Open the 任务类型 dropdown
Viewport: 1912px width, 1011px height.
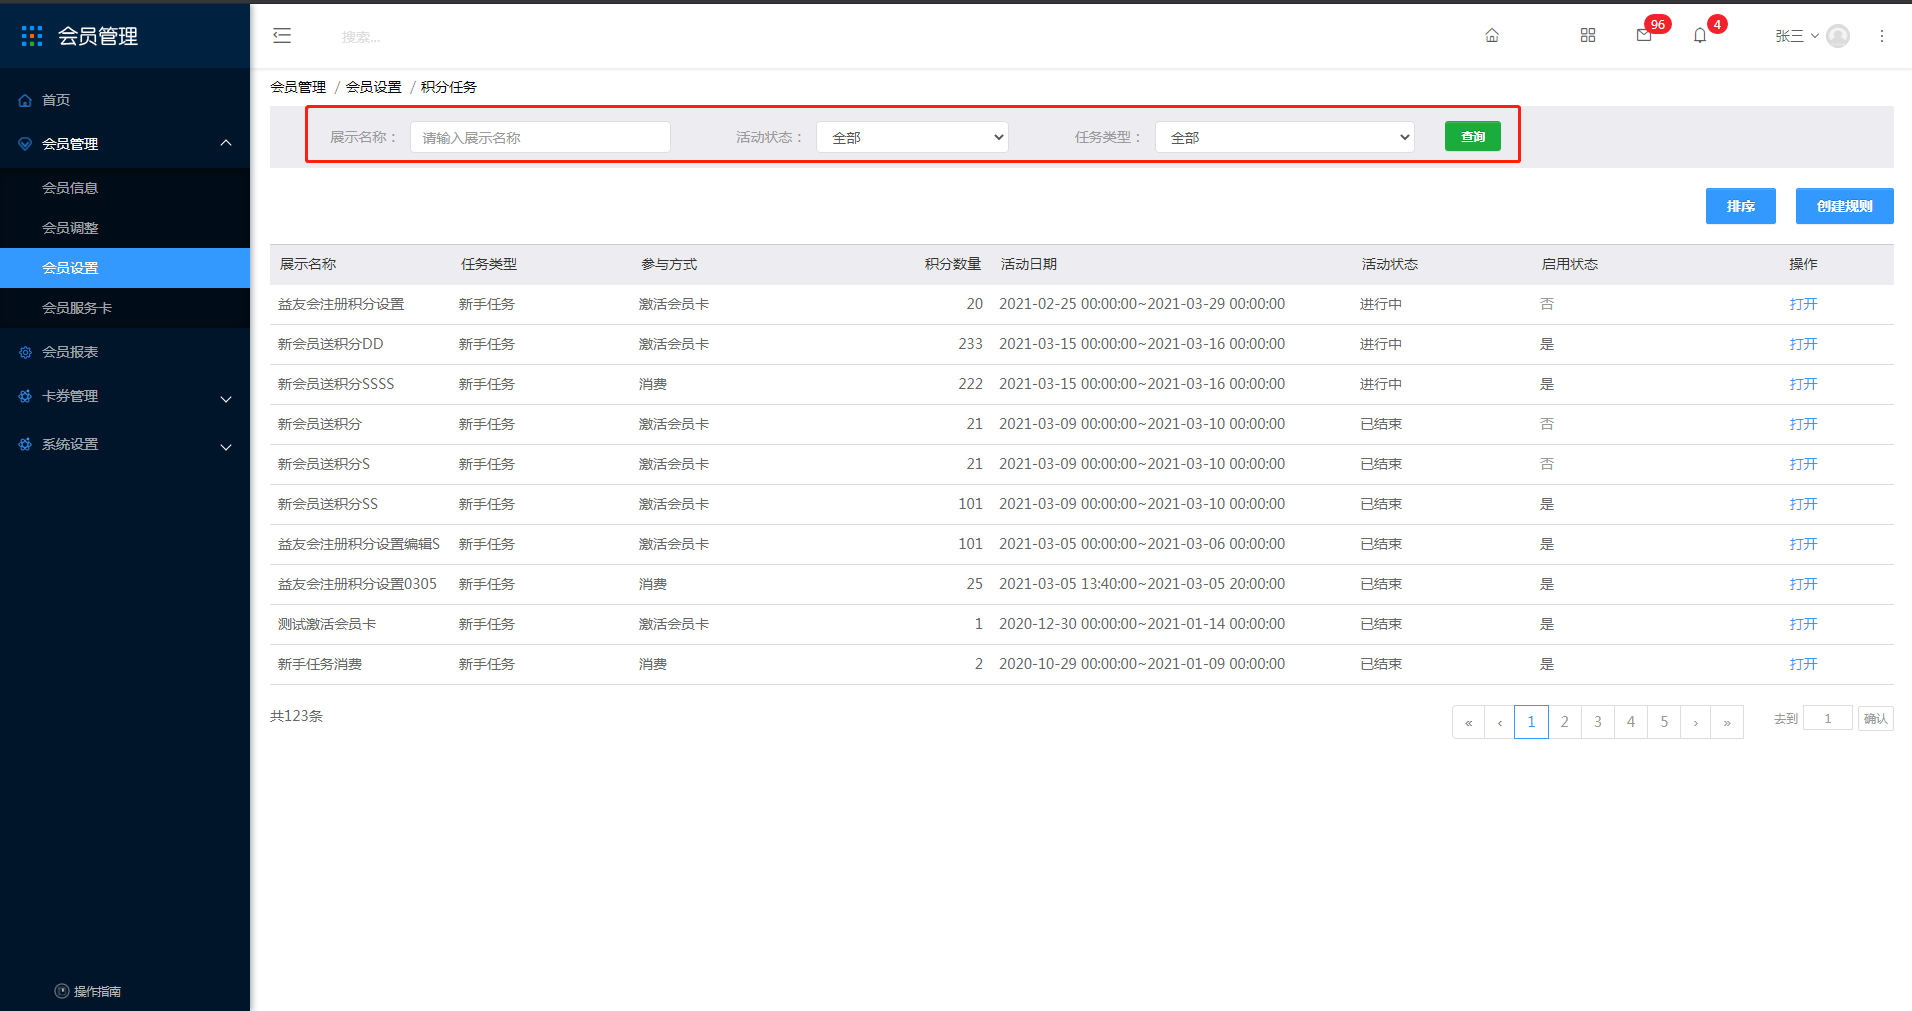pyautogui.click(x=1285, y=137)
